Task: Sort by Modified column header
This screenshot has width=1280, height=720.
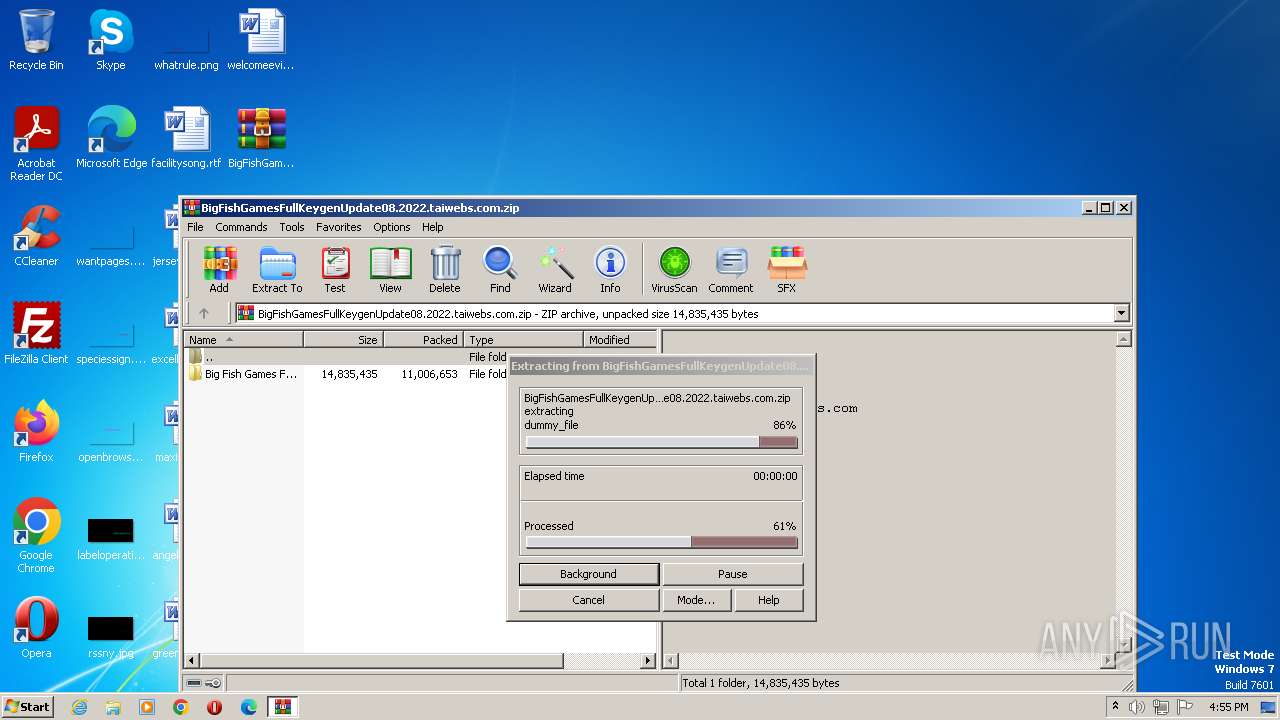Action: coord(619,340)
